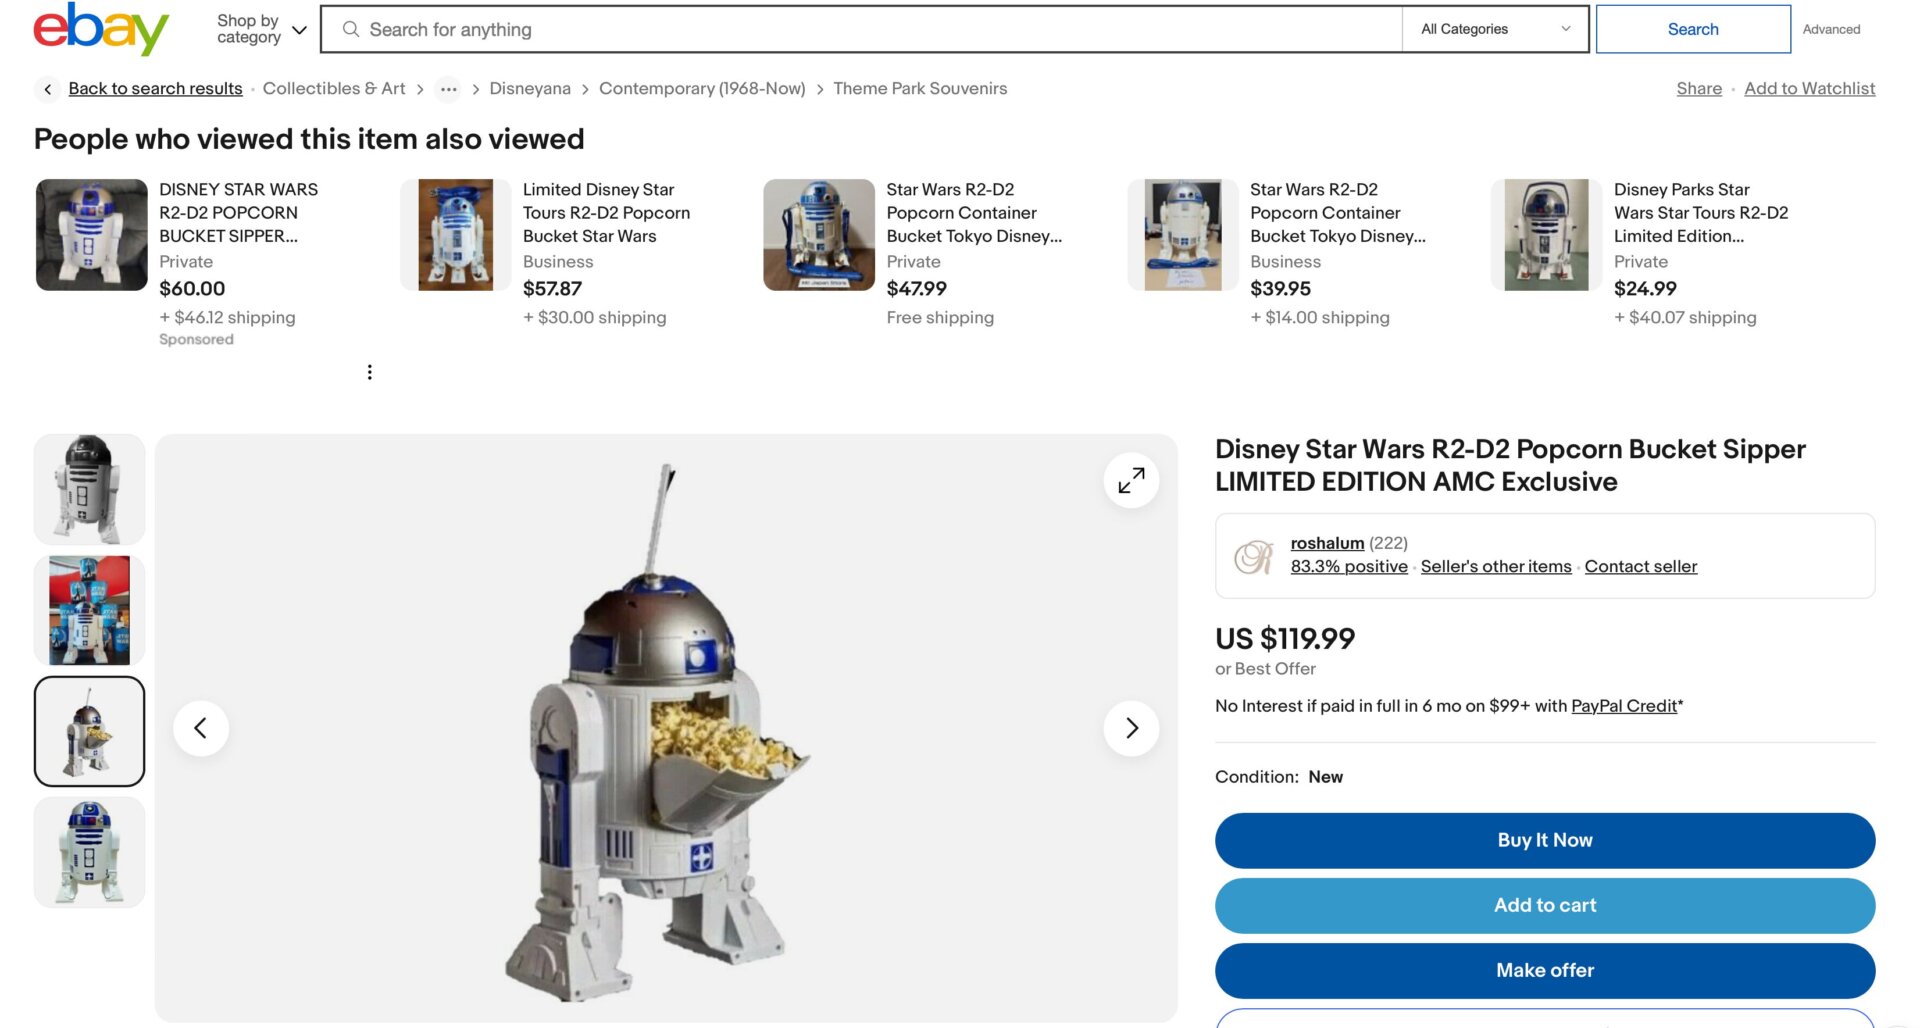Click the back arrow before search results
Image resolution: width=1920 pixels, height=1028 pixels.
tap(47, 89)
